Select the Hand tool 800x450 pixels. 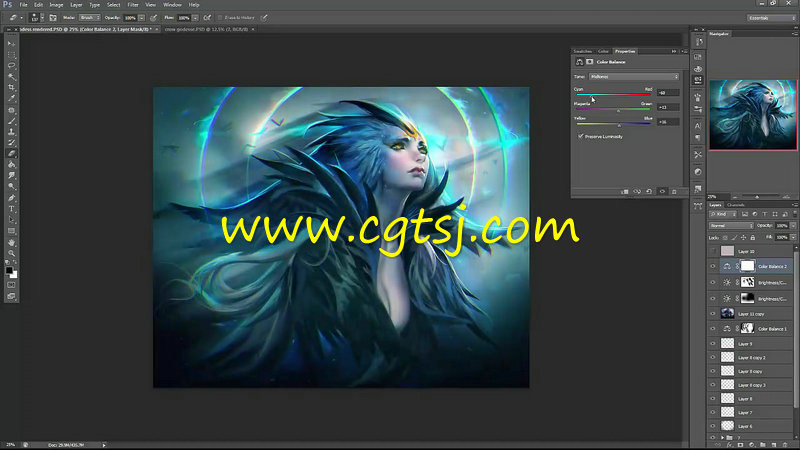pos(11,242)
